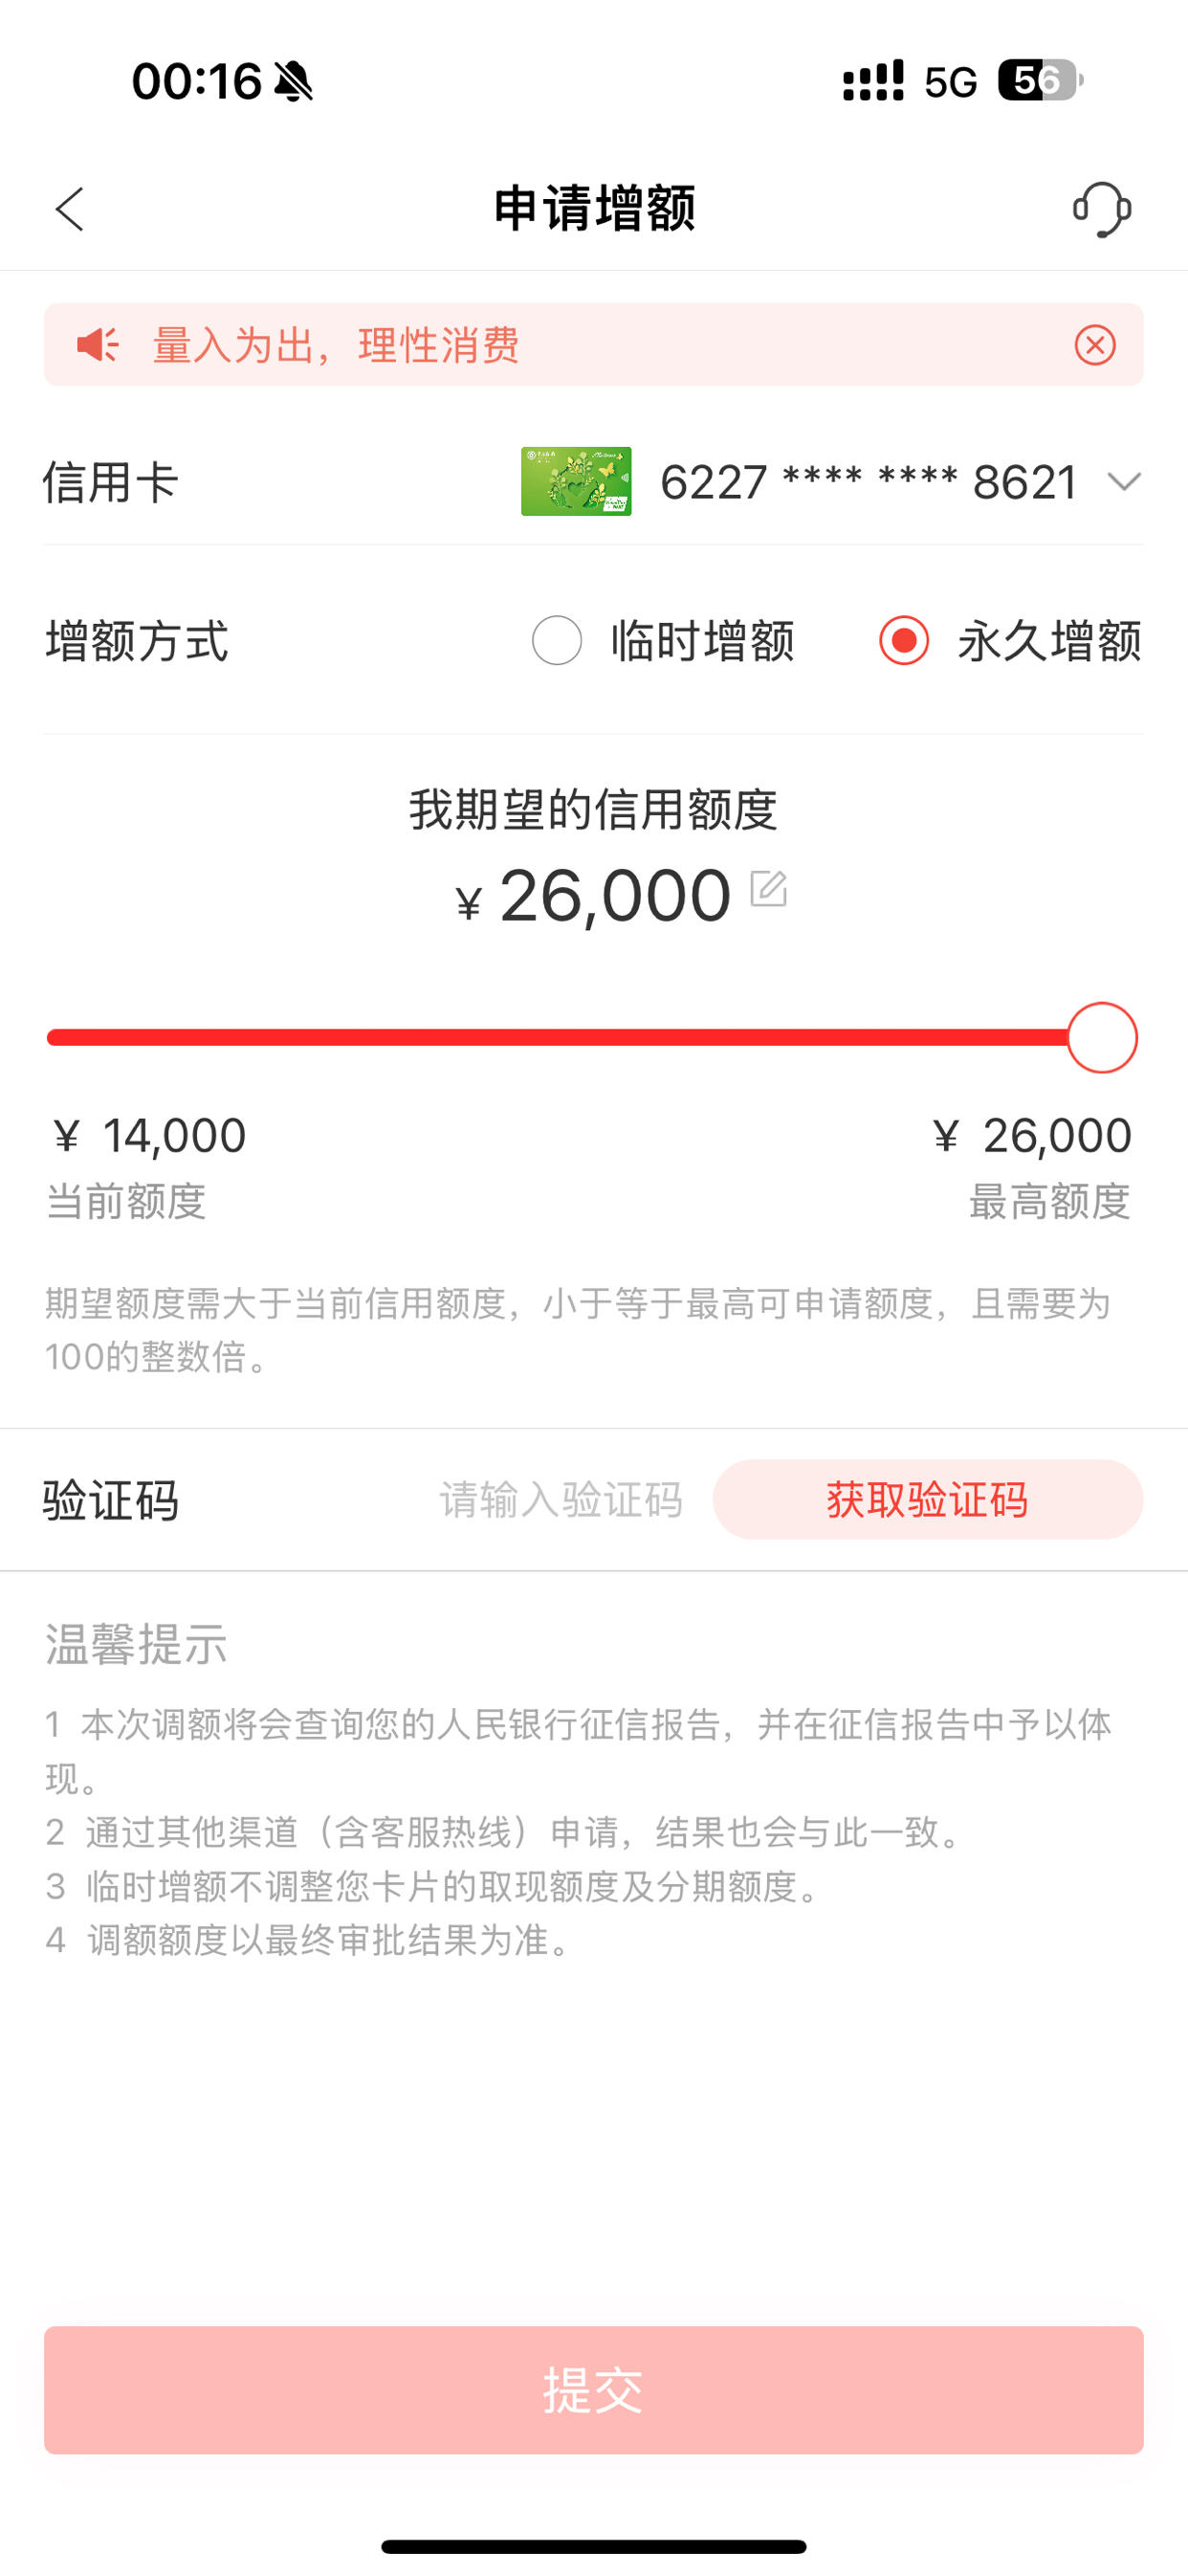Click the 获取验证码 button
The width and height of the screenshot is (1188, 2576).
(x=928, y=1499)
